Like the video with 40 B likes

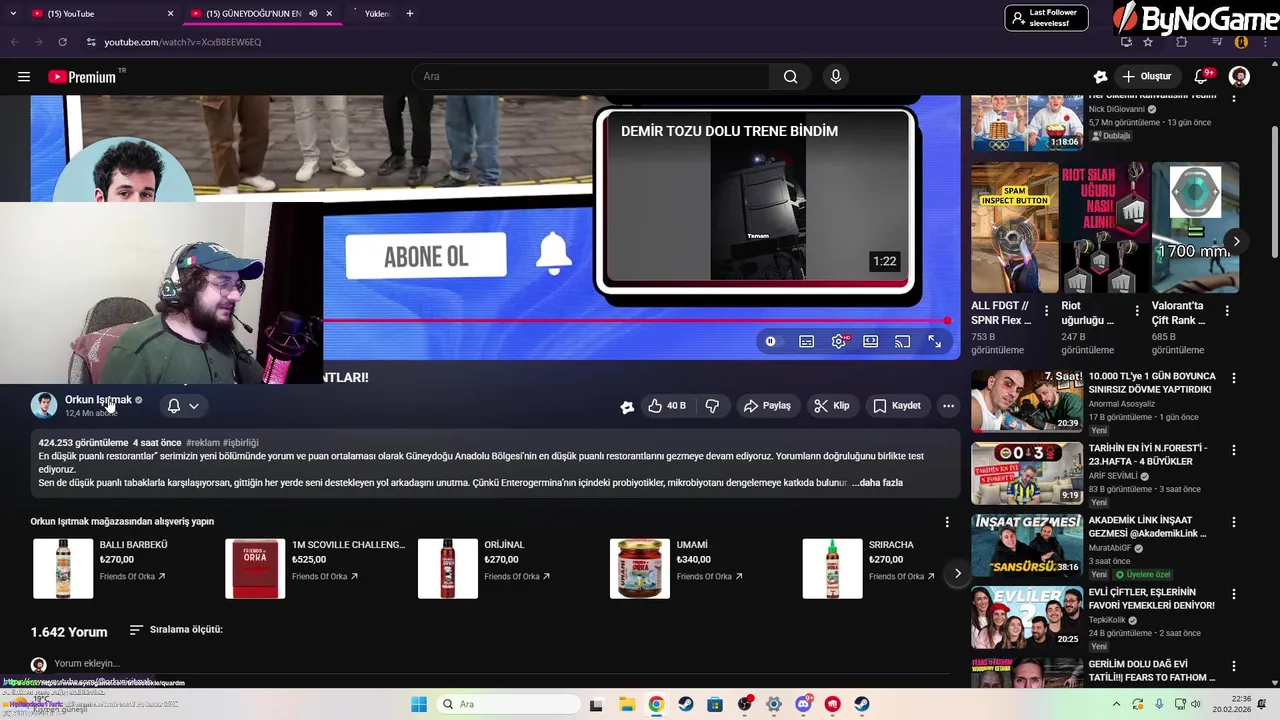coord(666,406)
